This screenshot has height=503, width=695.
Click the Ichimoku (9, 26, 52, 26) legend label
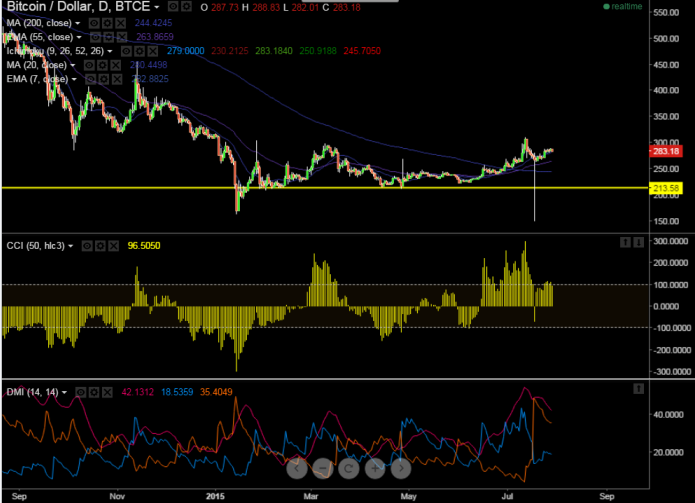[55, 51]
